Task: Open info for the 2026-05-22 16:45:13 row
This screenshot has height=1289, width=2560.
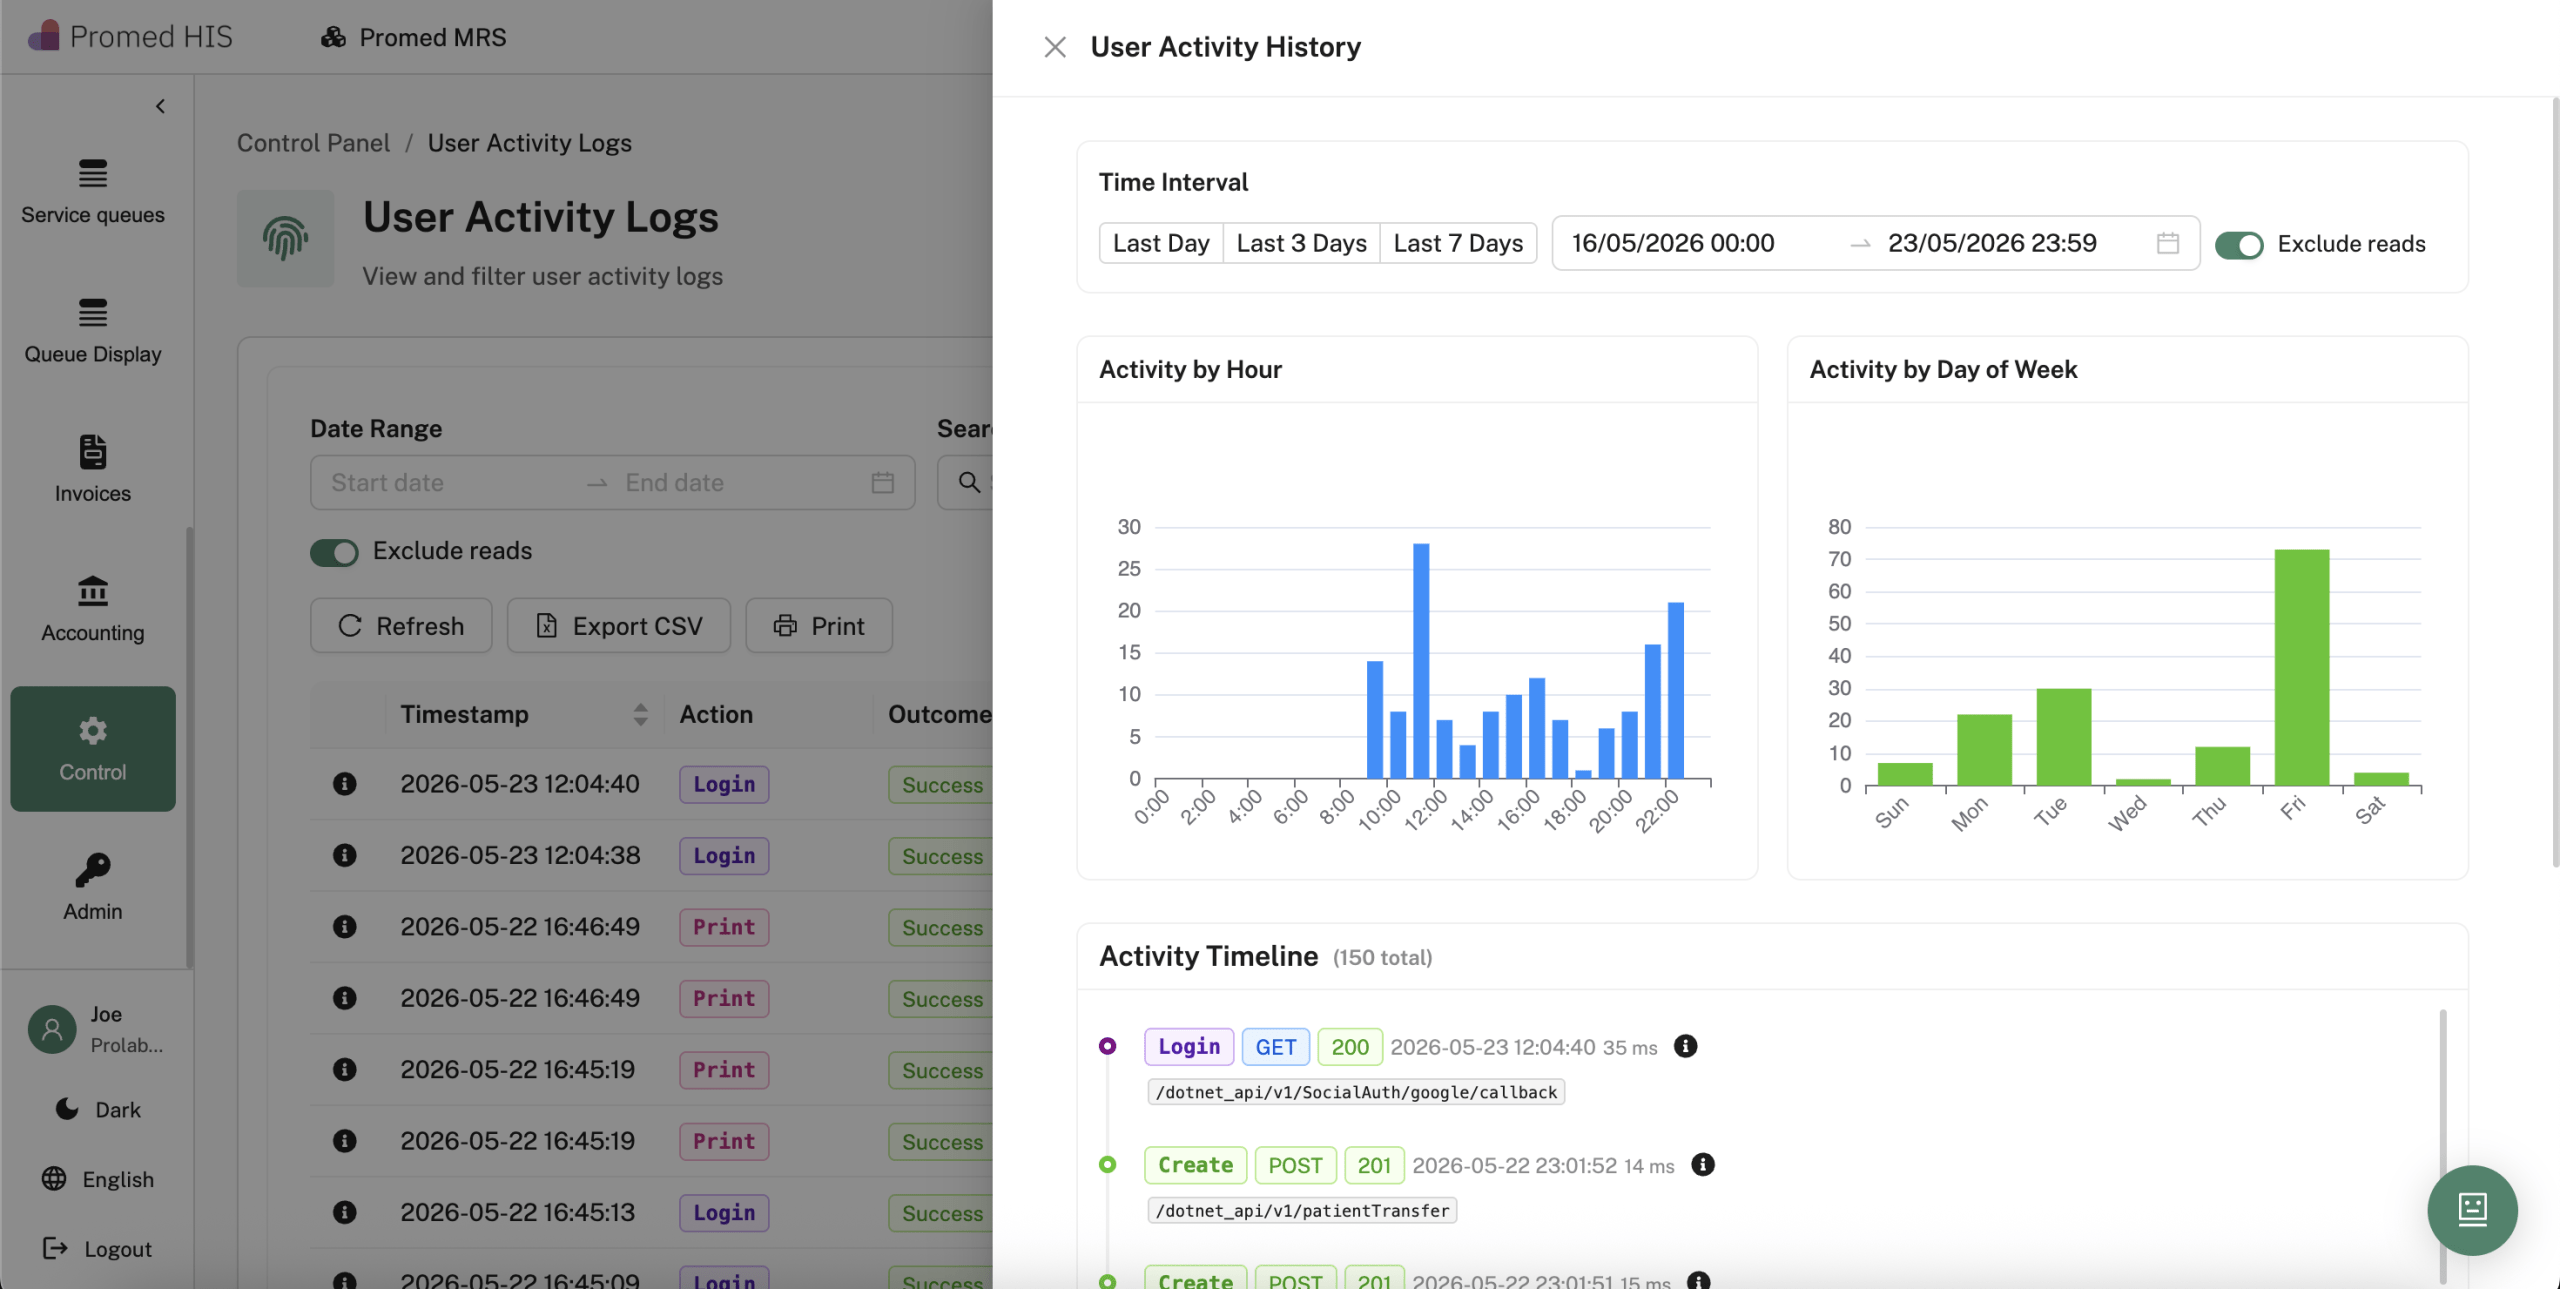Action: [x=345, y=1212]
